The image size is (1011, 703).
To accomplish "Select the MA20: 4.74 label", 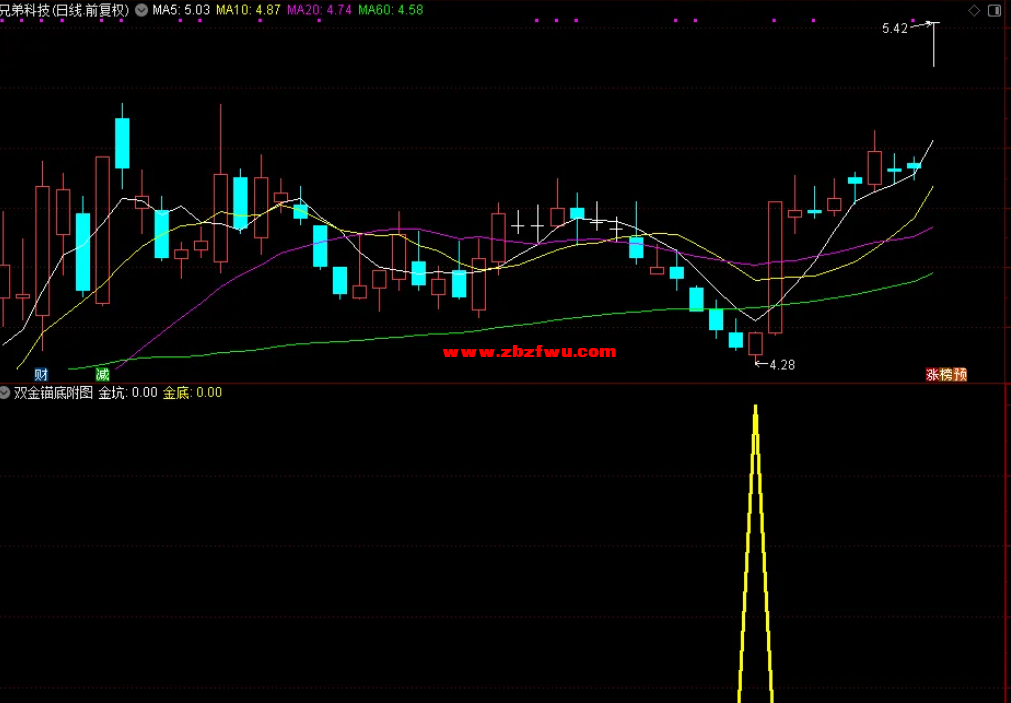I will click(319, 10).
